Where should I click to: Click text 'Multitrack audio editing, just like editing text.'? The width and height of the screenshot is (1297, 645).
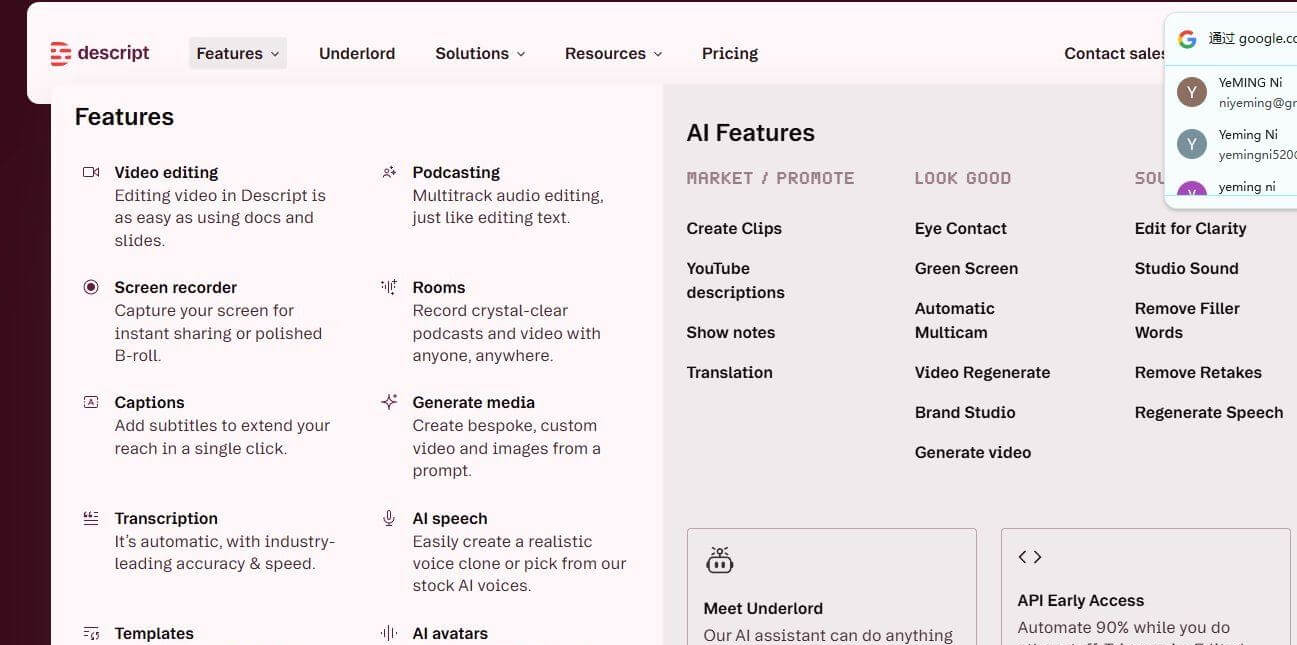(508, 207)
